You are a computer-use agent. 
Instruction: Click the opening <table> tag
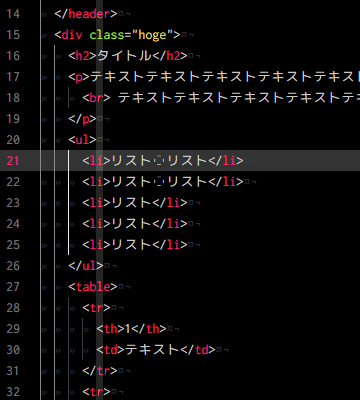pos(93,287)
